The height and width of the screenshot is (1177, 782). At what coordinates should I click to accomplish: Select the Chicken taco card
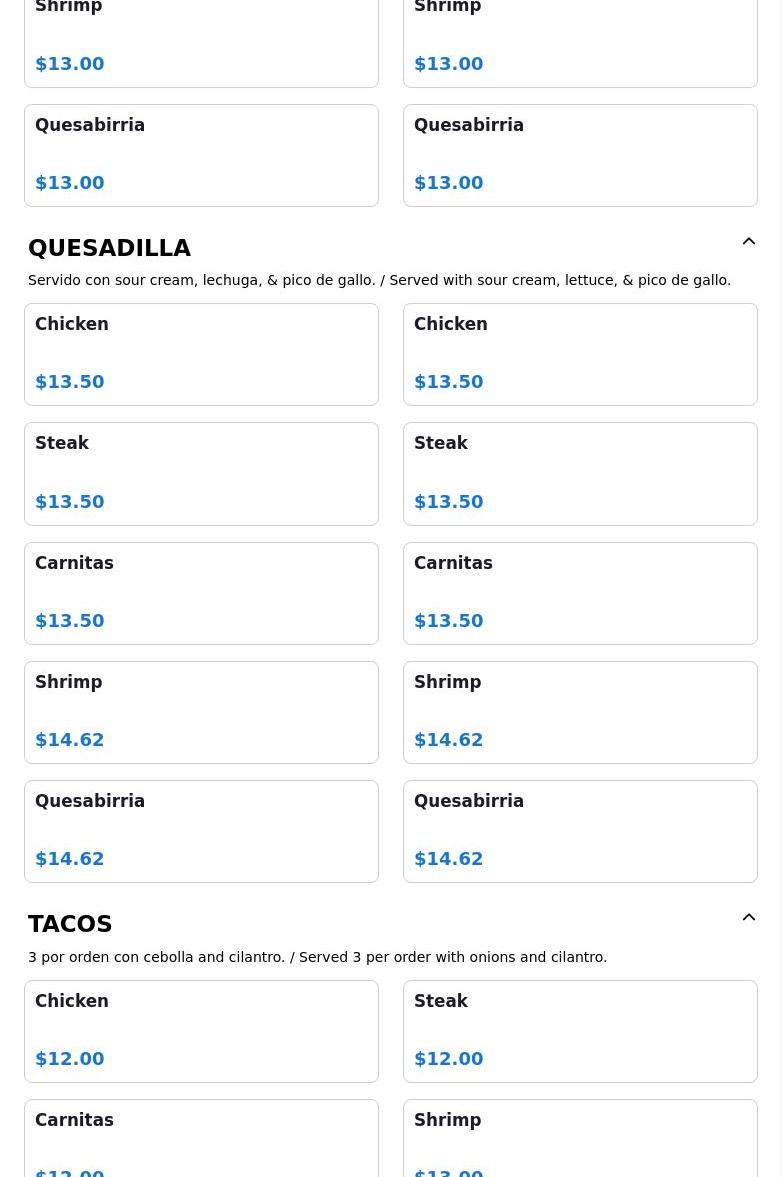point(201,1031)
